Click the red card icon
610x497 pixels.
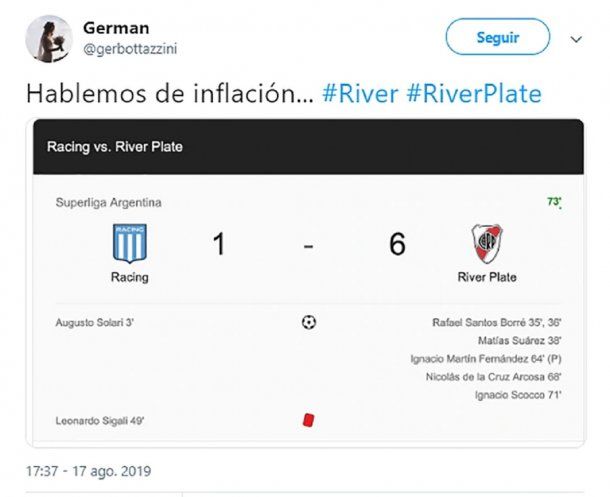(x=309, y=420)
